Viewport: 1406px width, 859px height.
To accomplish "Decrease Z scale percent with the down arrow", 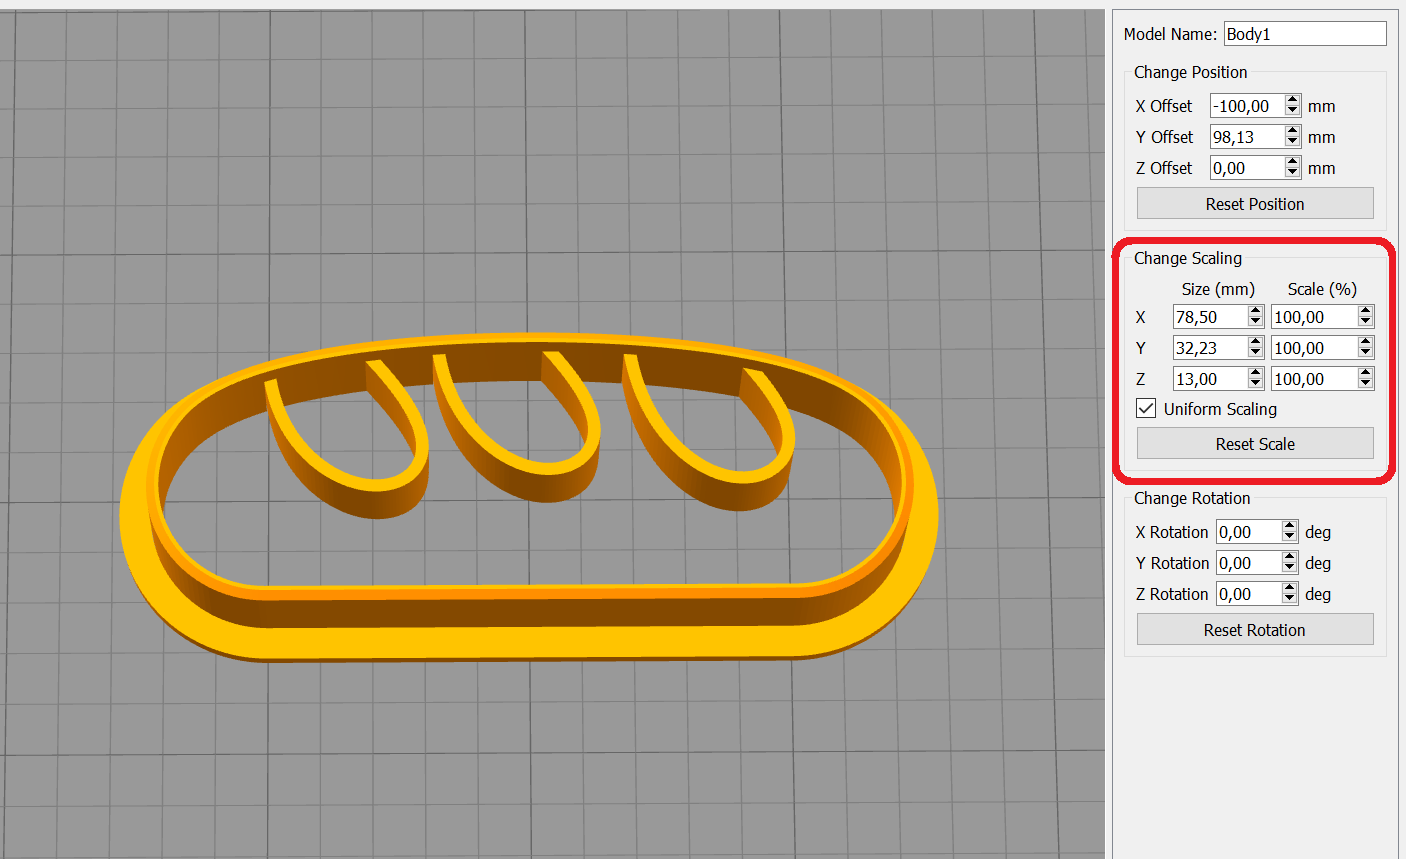I will tap(1366, 385).
